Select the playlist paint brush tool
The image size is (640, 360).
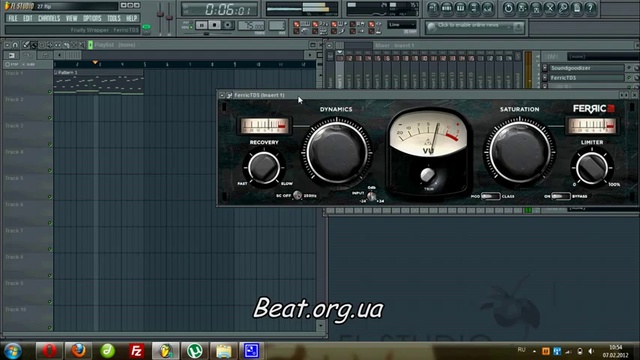pos(34,45)
